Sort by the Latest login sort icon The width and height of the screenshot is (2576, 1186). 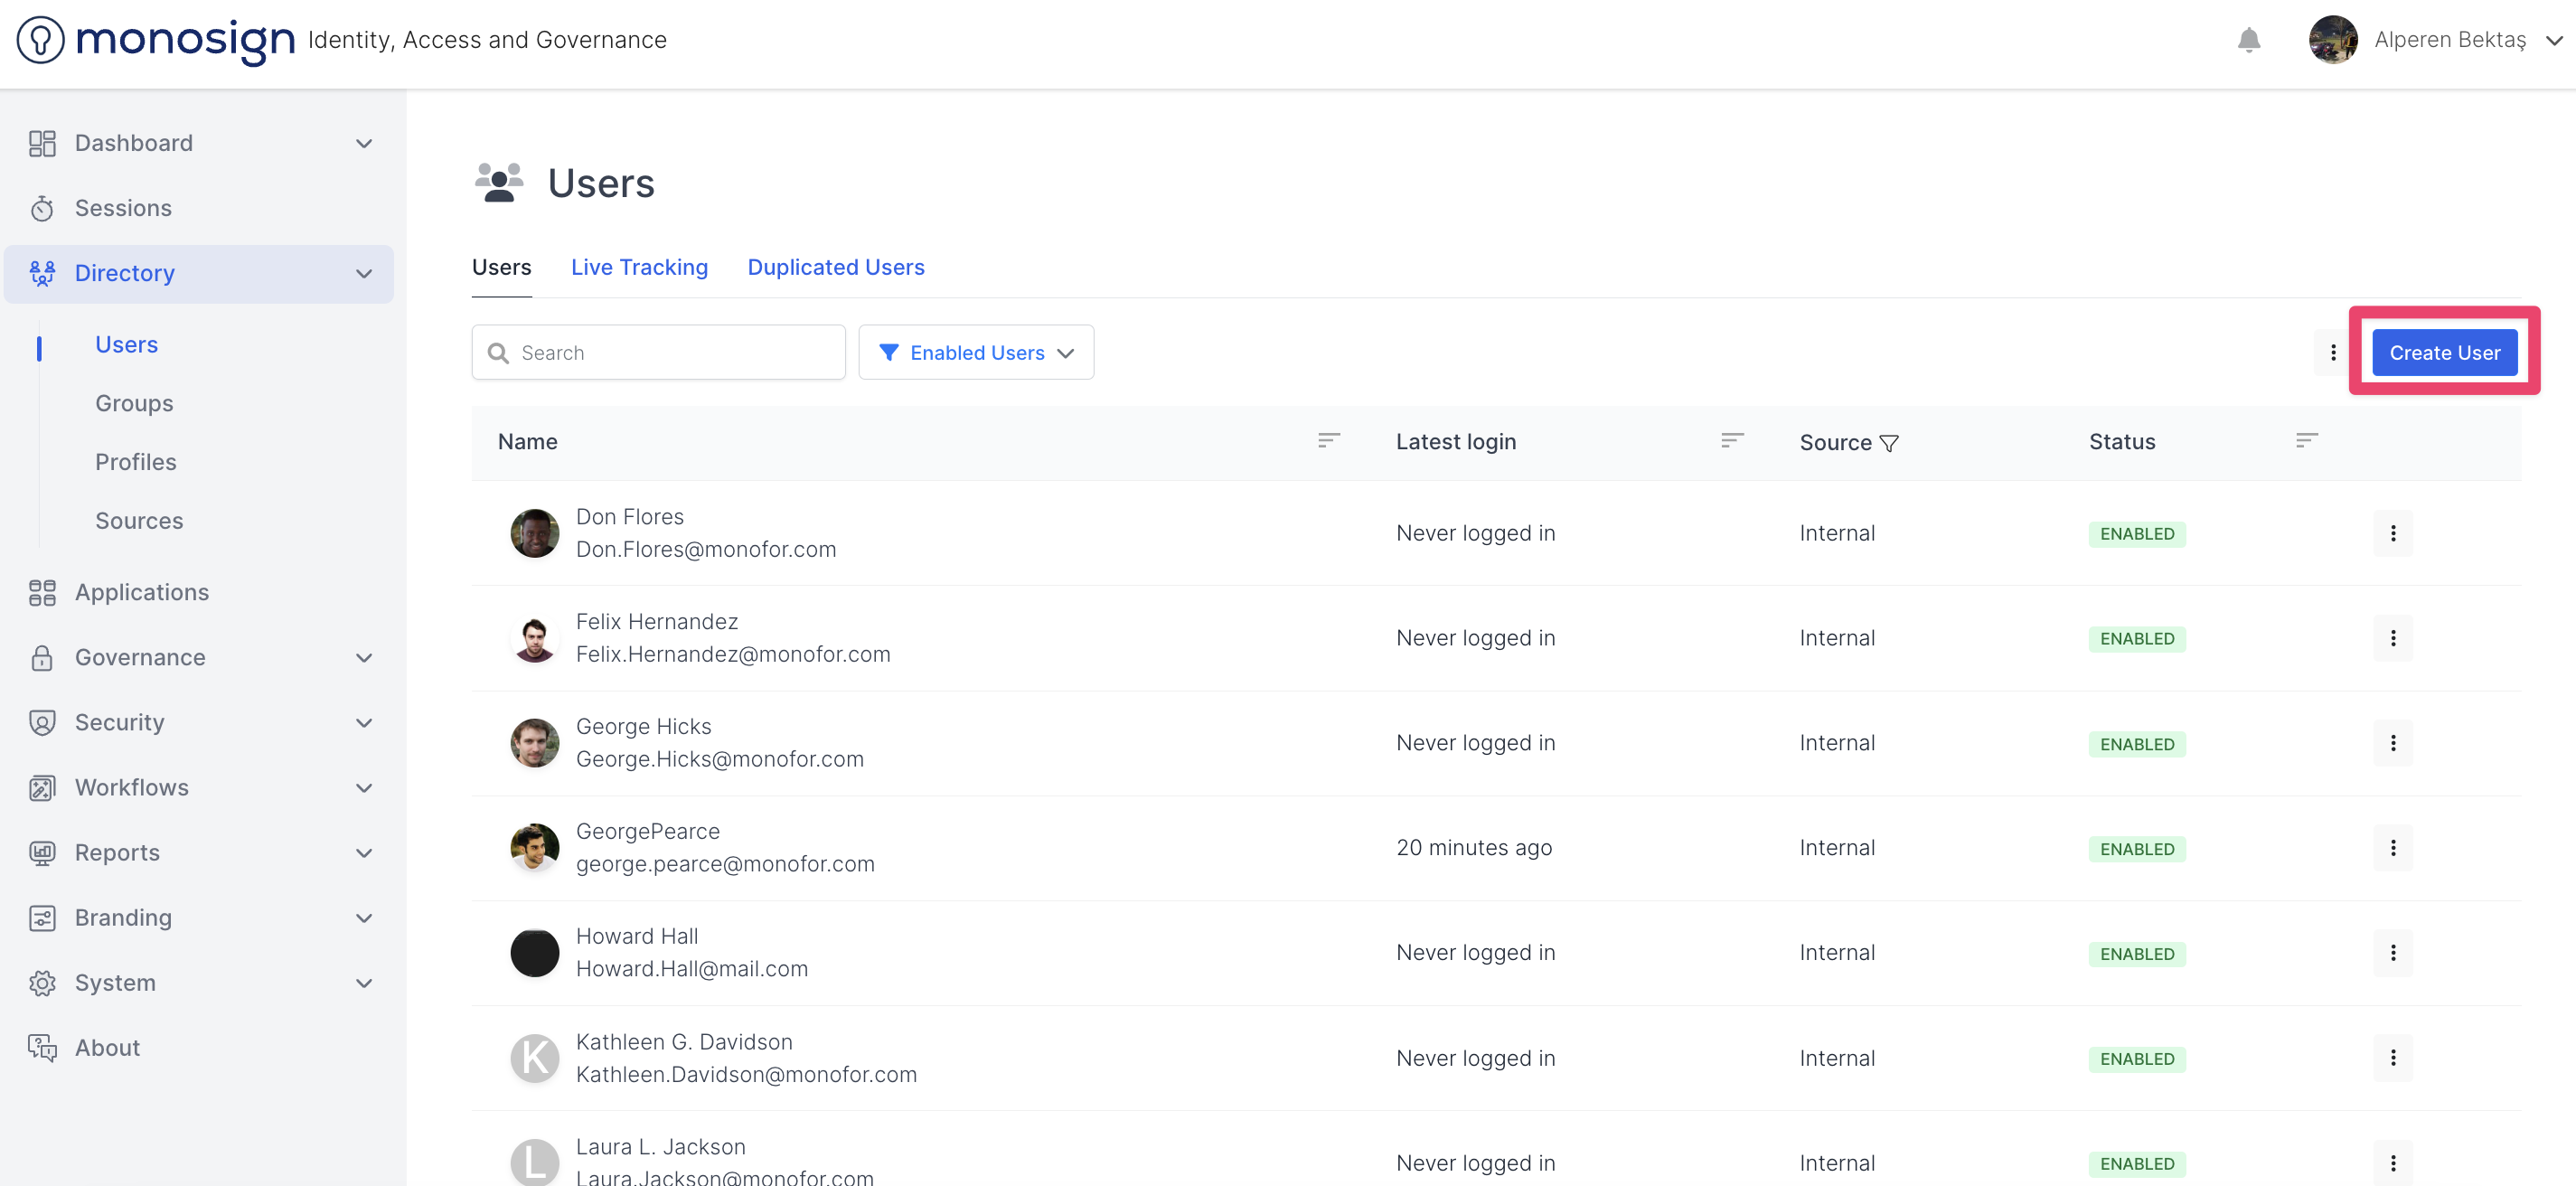point(1732,440)
